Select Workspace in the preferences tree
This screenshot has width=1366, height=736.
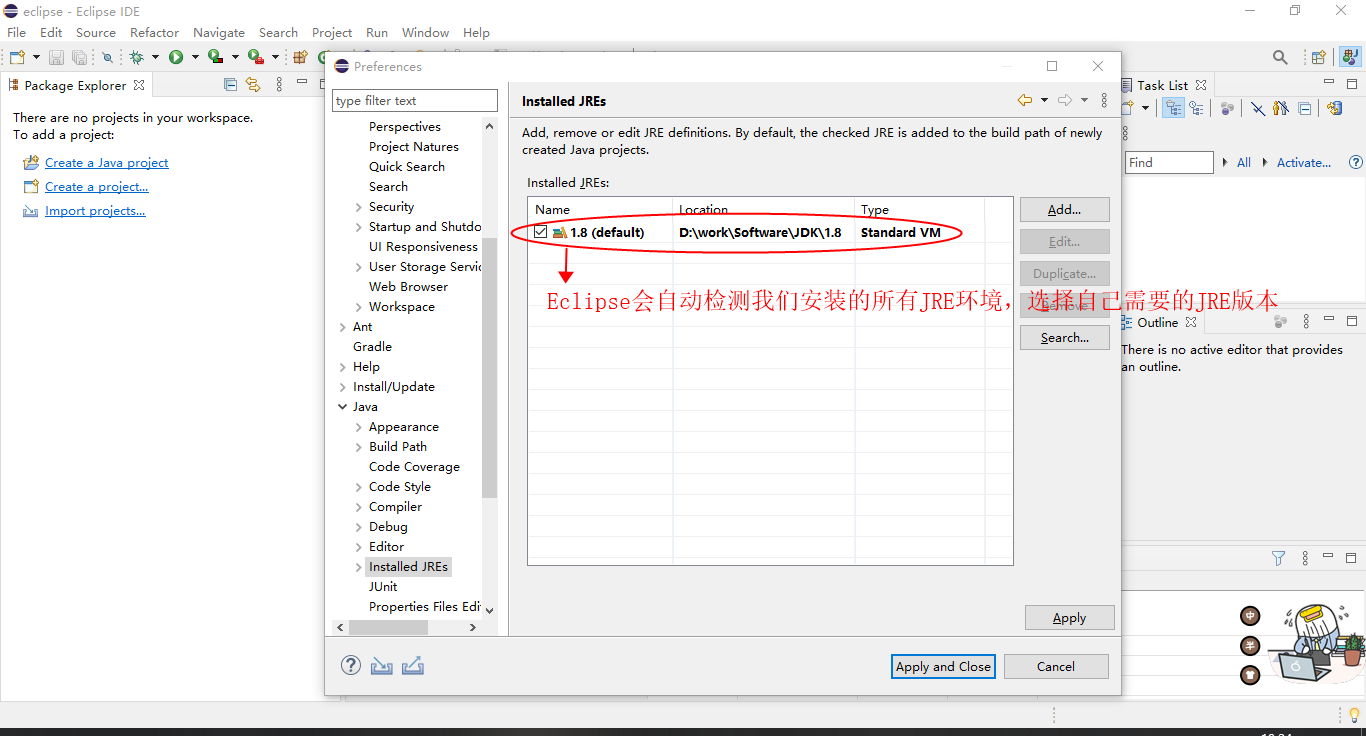click(402, 307)
